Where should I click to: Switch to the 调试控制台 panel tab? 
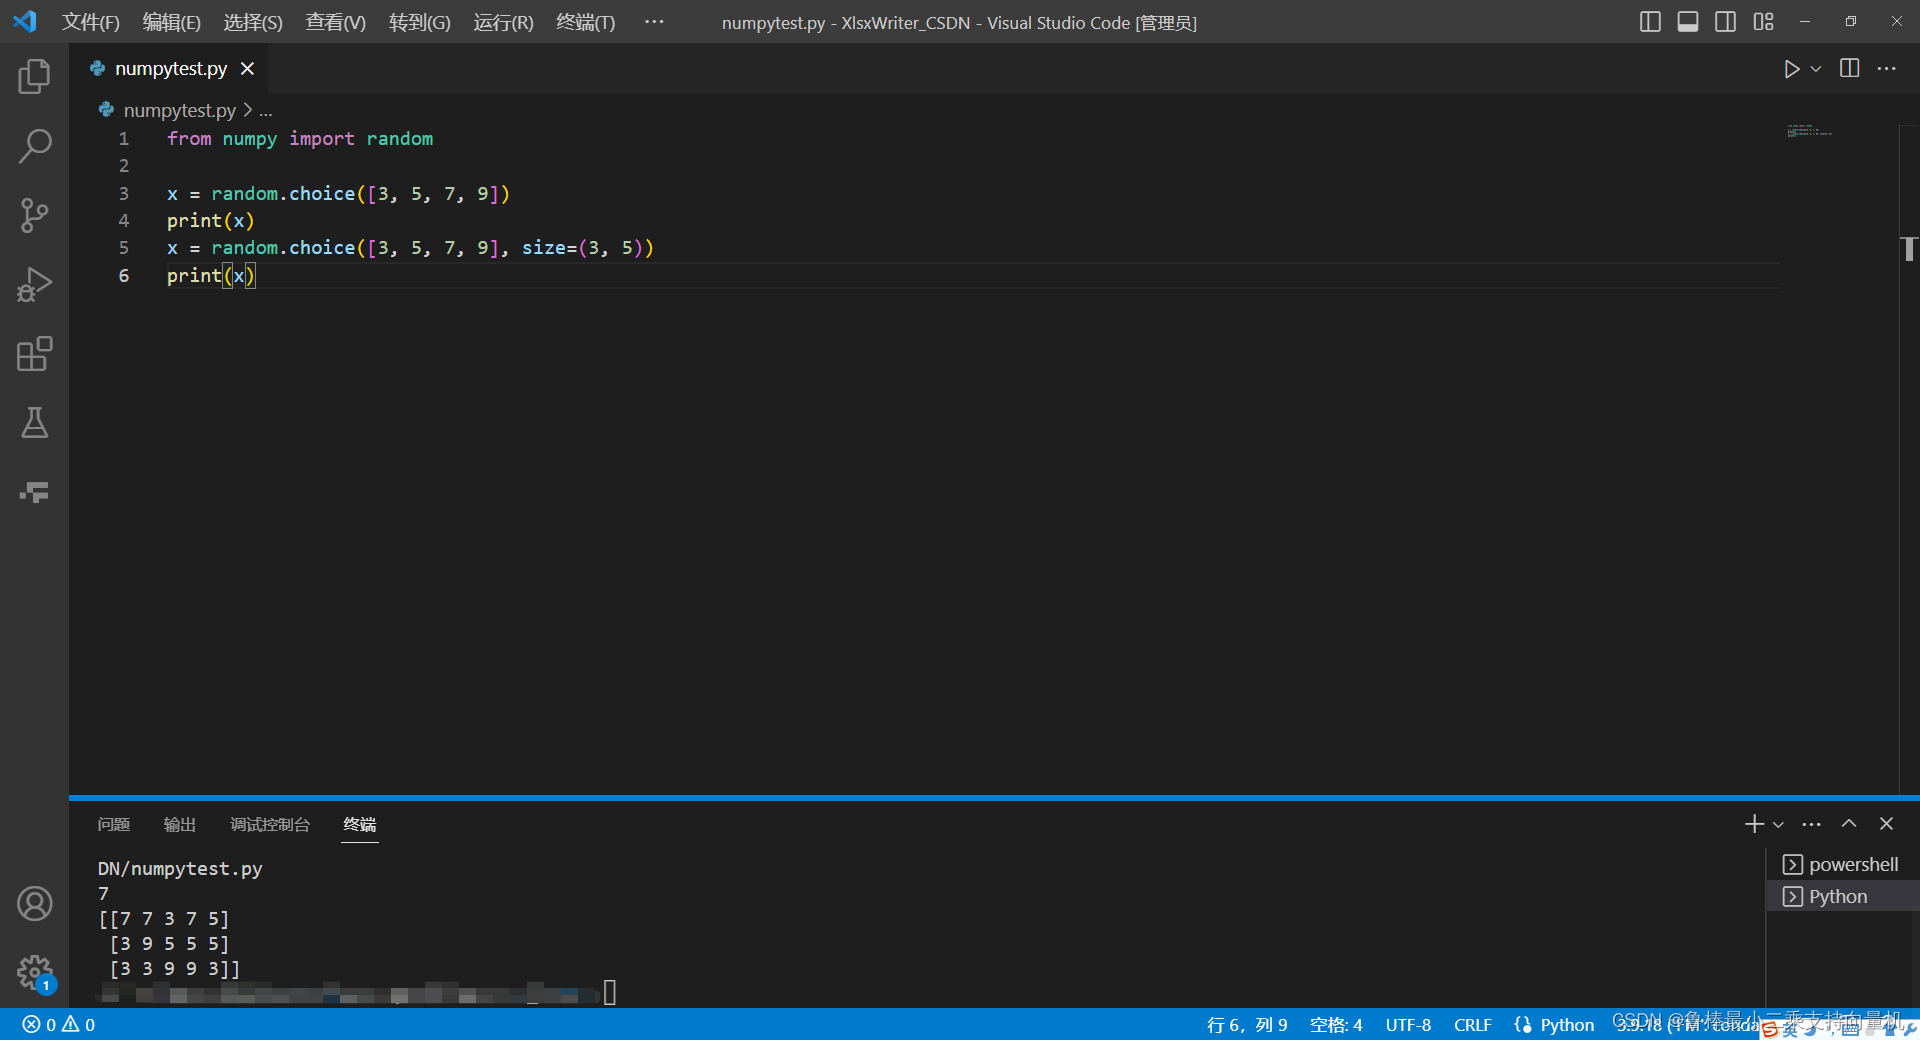click(270, 825)
